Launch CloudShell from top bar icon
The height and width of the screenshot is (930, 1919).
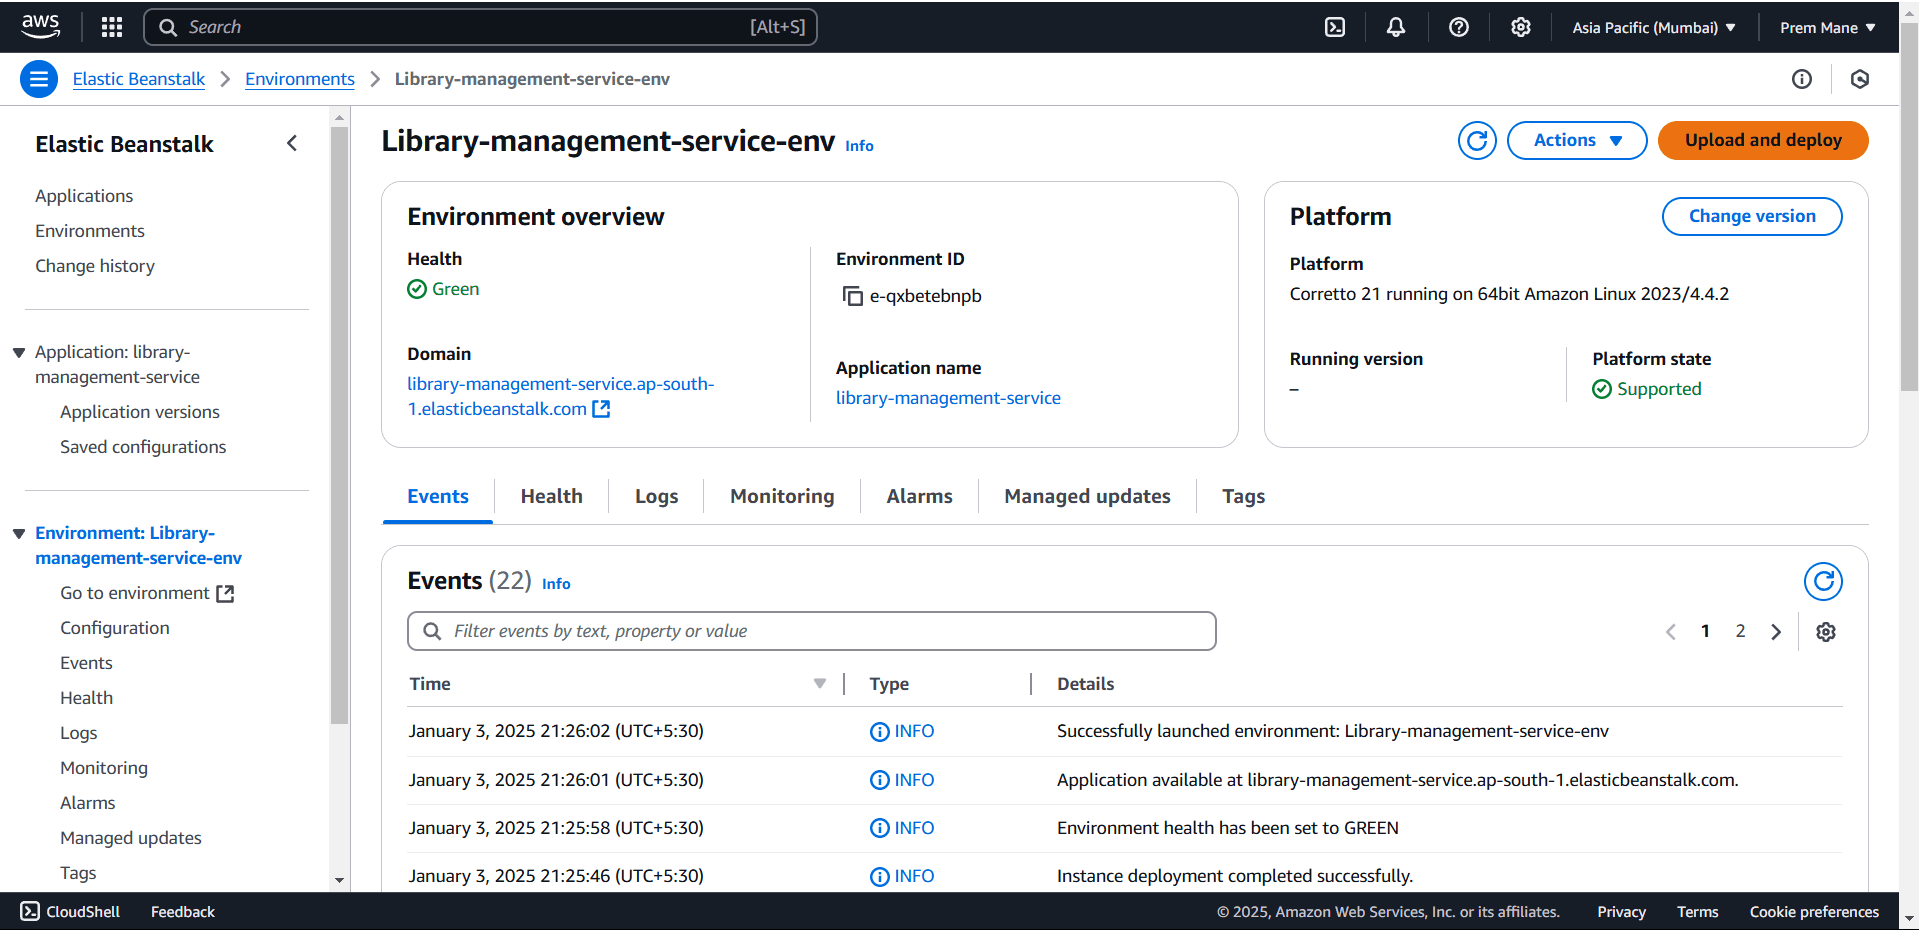coord(1335,27)
